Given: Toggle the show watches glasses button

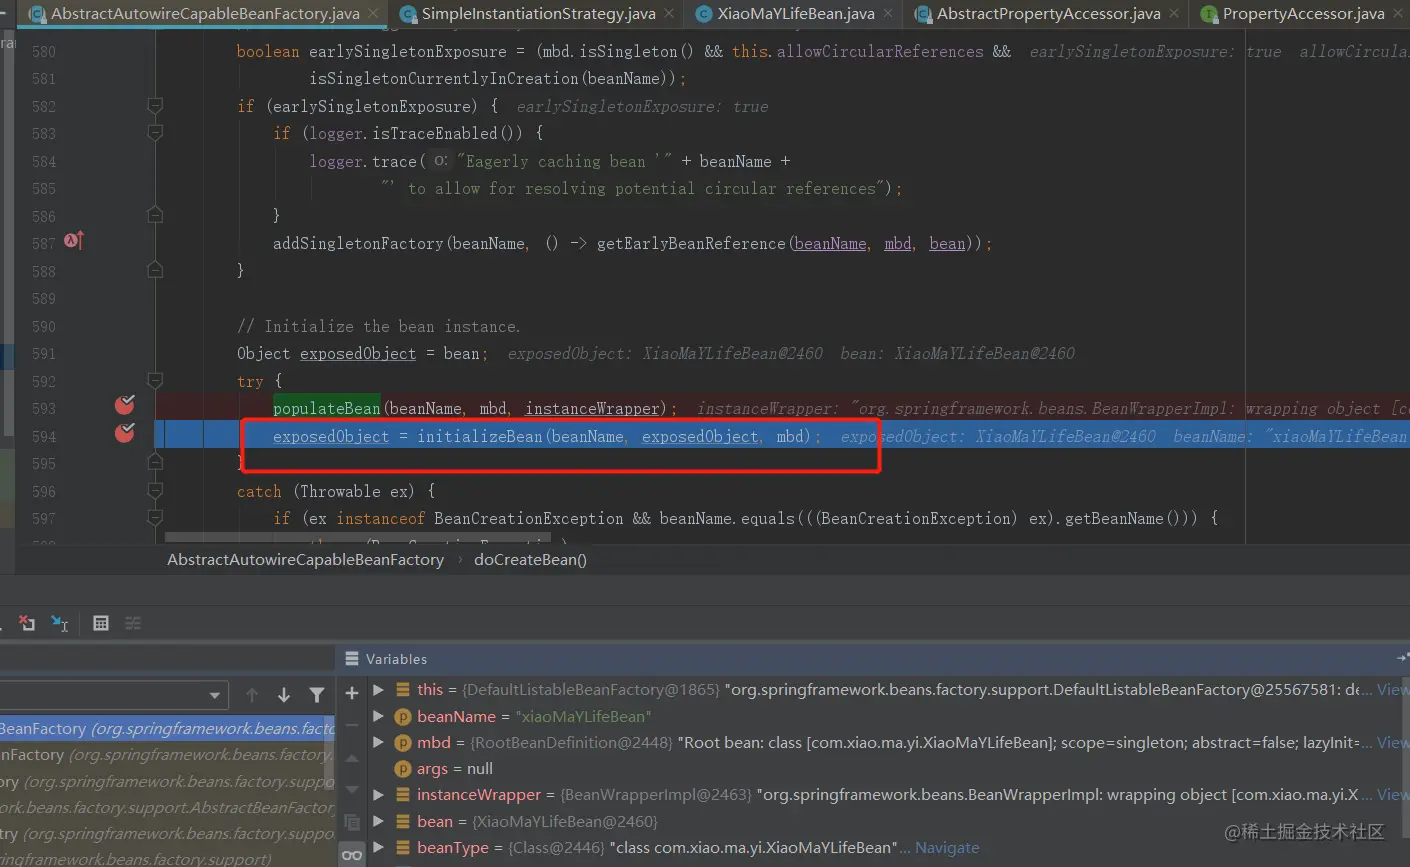Looking at the screenshot, I should (x=352, y=855).
